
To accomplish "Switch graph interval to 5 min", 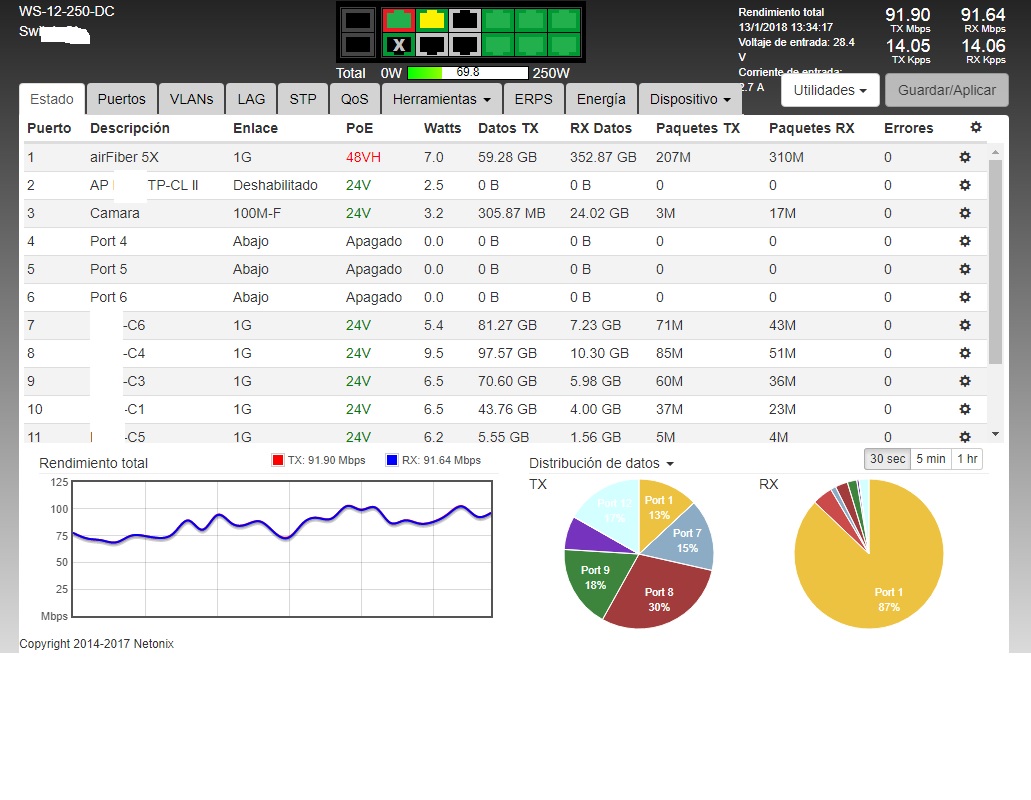I will pos(929,459).
